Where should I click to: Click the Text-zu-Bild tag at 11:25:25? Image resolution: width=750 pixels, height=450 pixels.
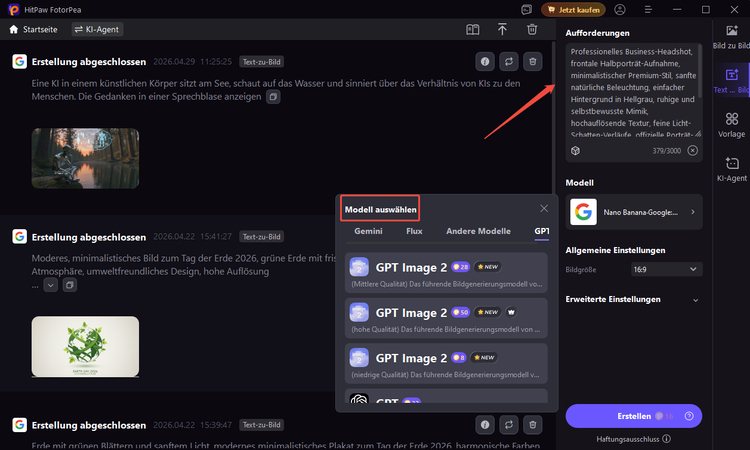pos(262,62)
